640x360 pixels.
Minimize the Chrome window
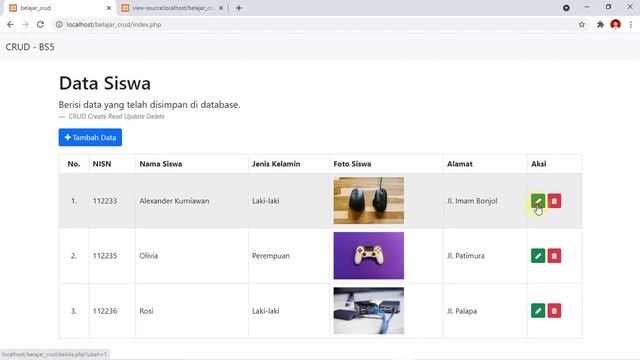587,7
